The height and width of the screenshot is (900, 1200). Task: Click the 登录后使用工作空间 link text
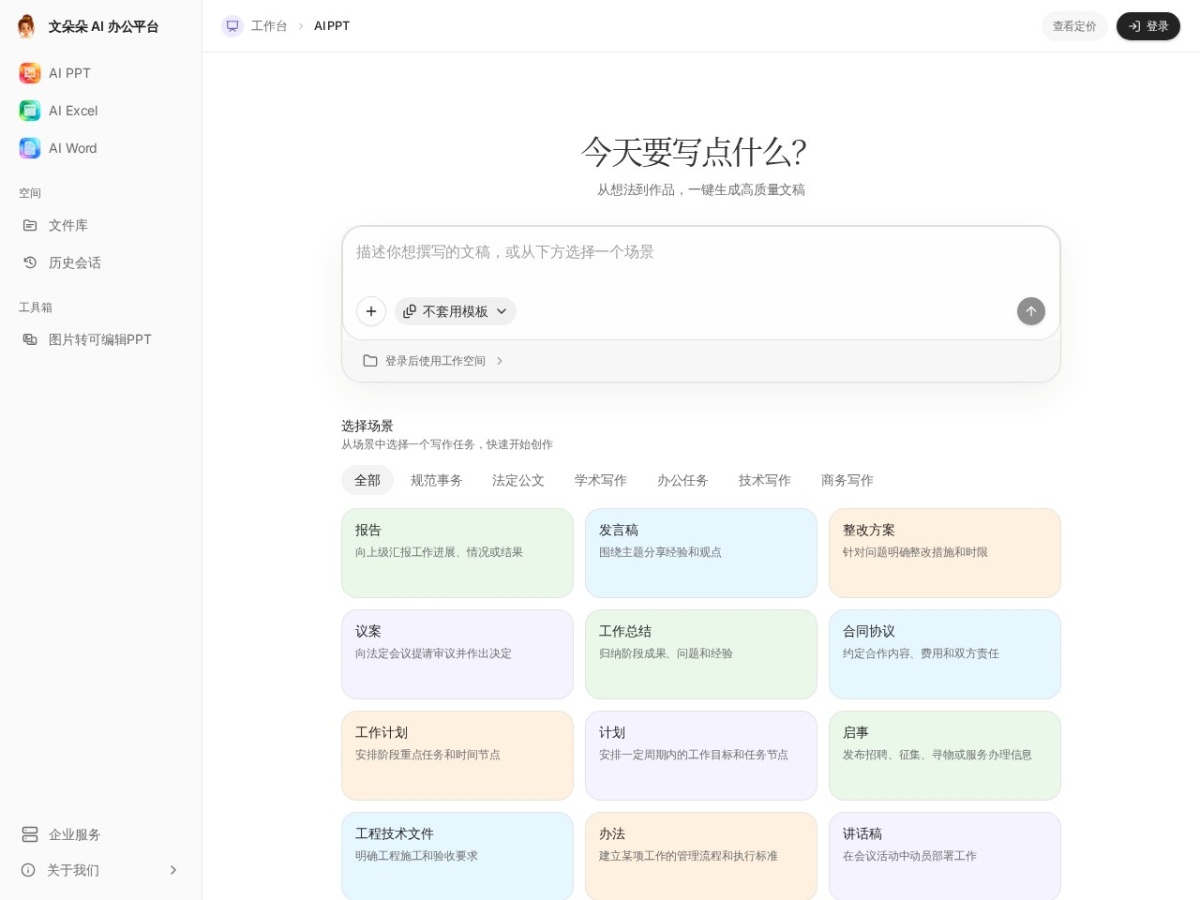(435, 361)
